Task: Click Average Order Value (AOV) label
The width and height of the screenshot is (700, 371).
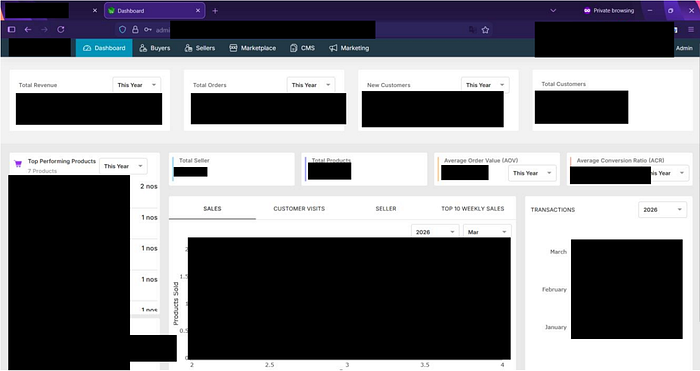Action: tap(481, 160)
